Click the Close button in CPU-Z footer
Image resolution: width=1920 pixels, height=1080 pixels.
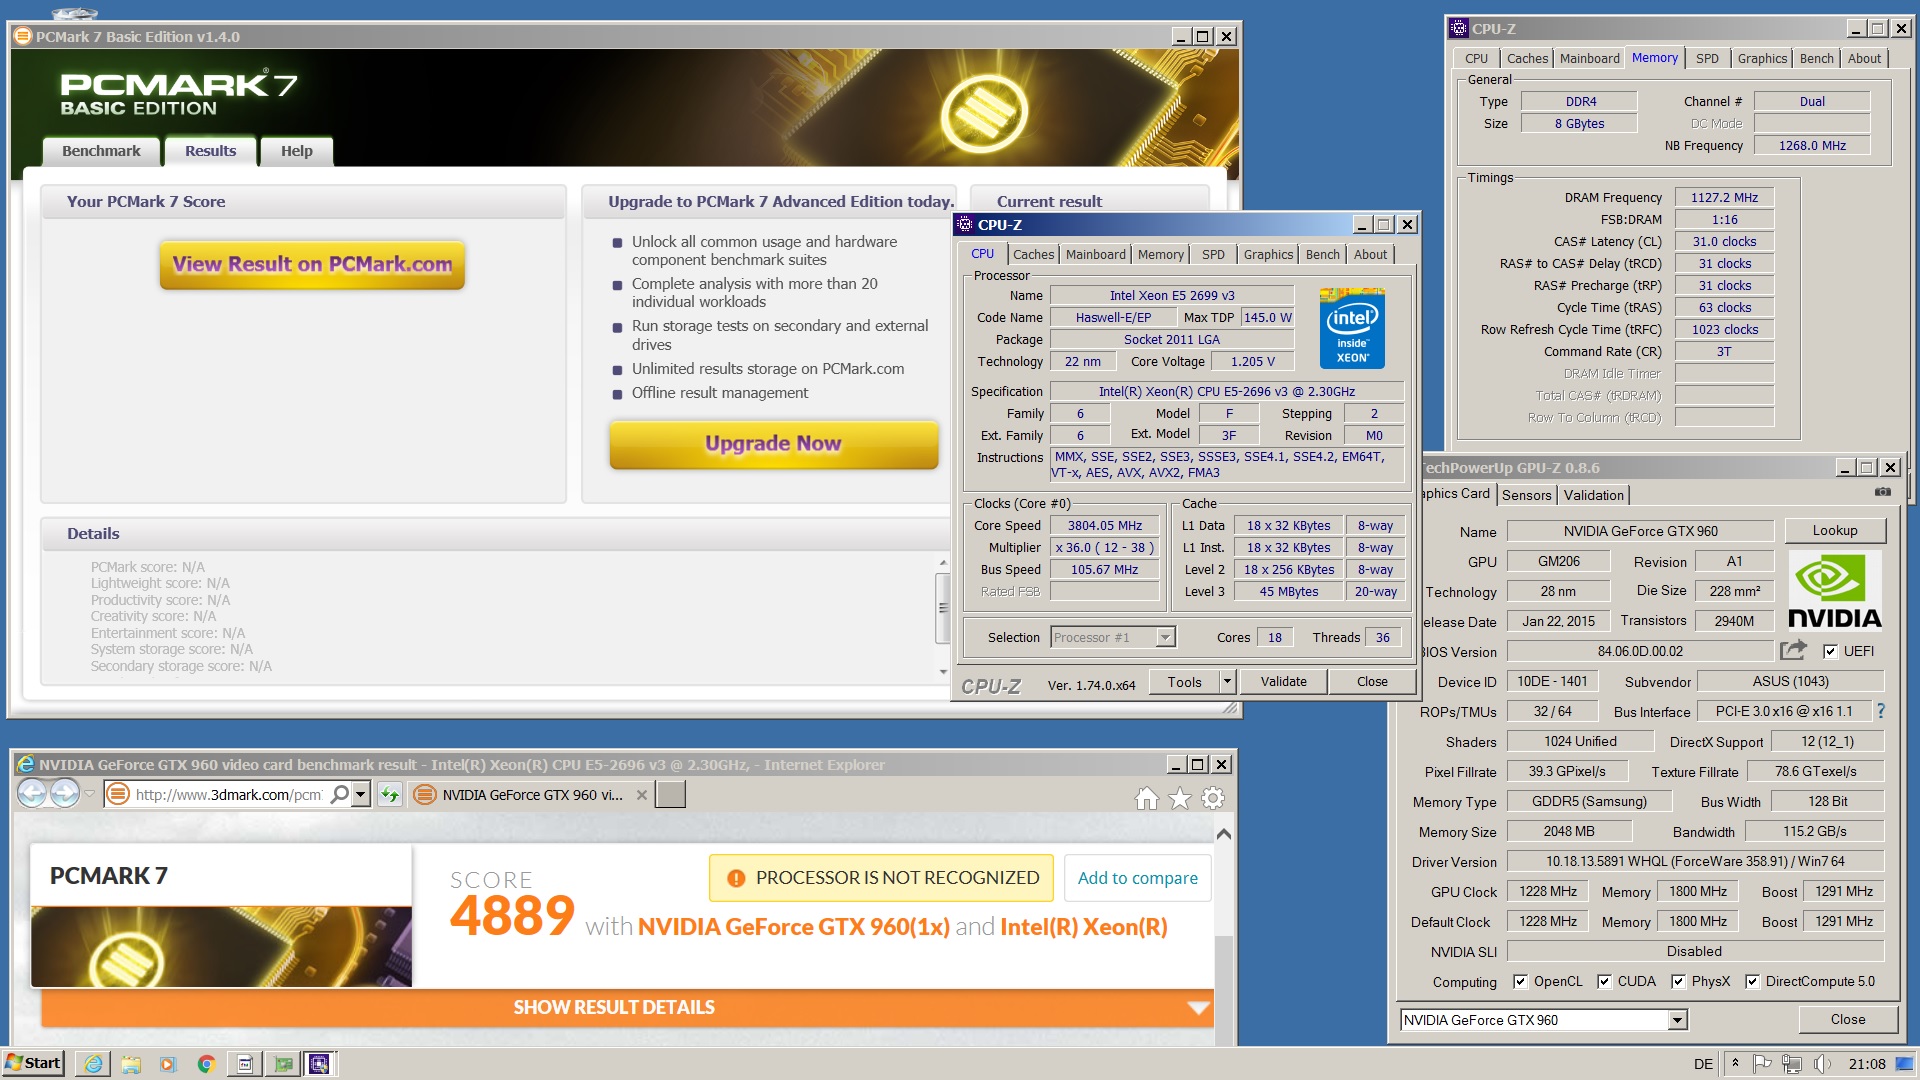tap(1372, 682)
